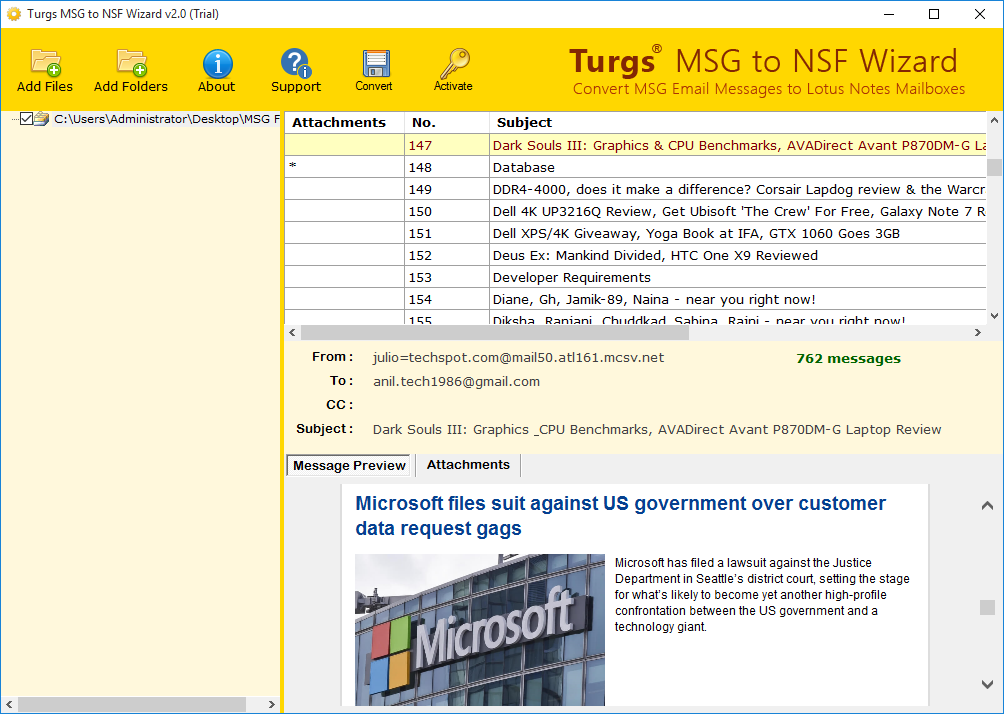The image size is (1004, 714).
Task: Click the folder tree scroll right arrow
Action: [271, 704]
